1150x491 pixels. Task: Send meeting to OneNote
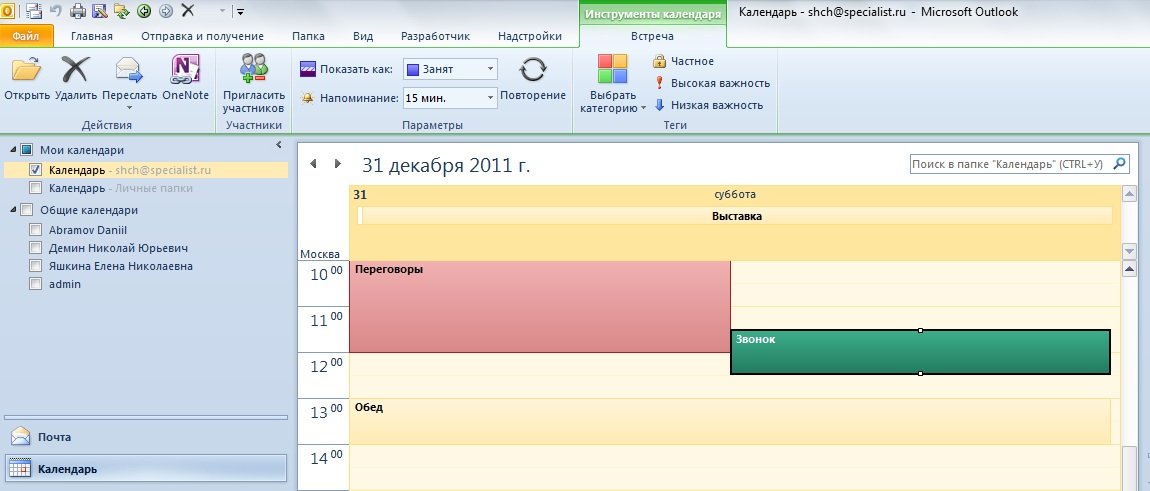(185, 72)
